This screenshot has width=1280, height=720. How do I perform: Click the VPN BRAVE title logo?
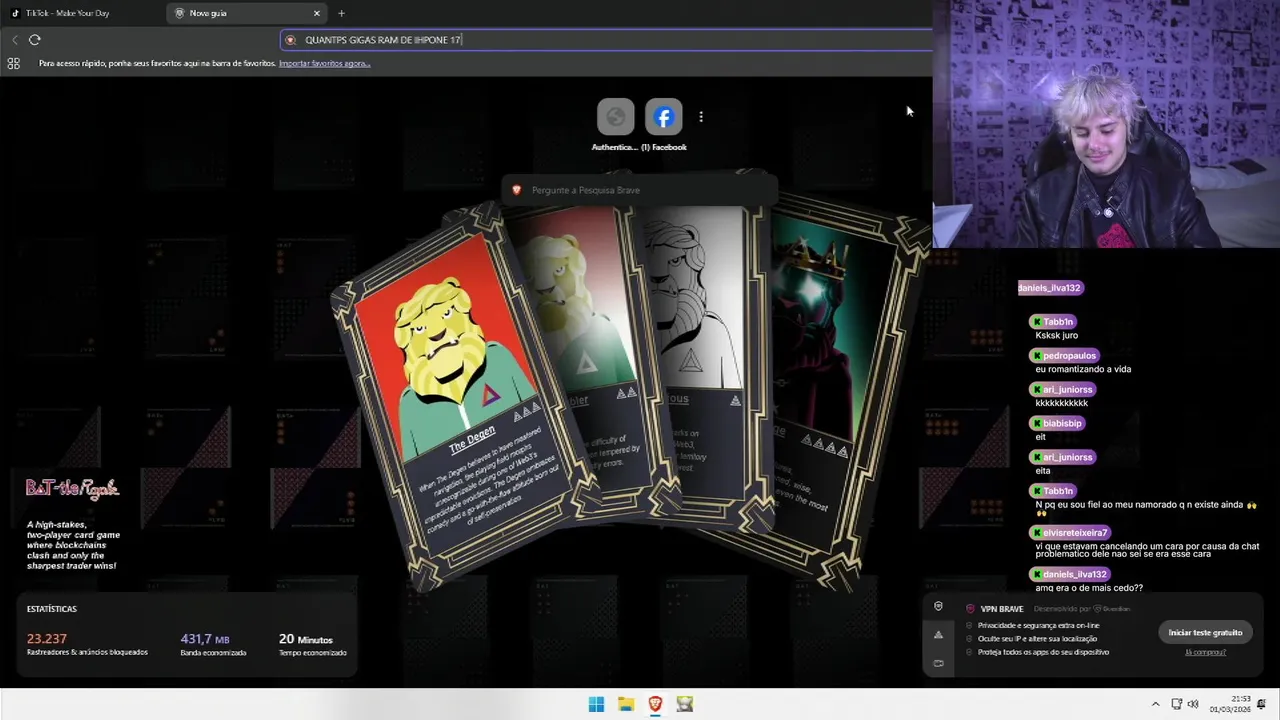(x=995, y=609)
